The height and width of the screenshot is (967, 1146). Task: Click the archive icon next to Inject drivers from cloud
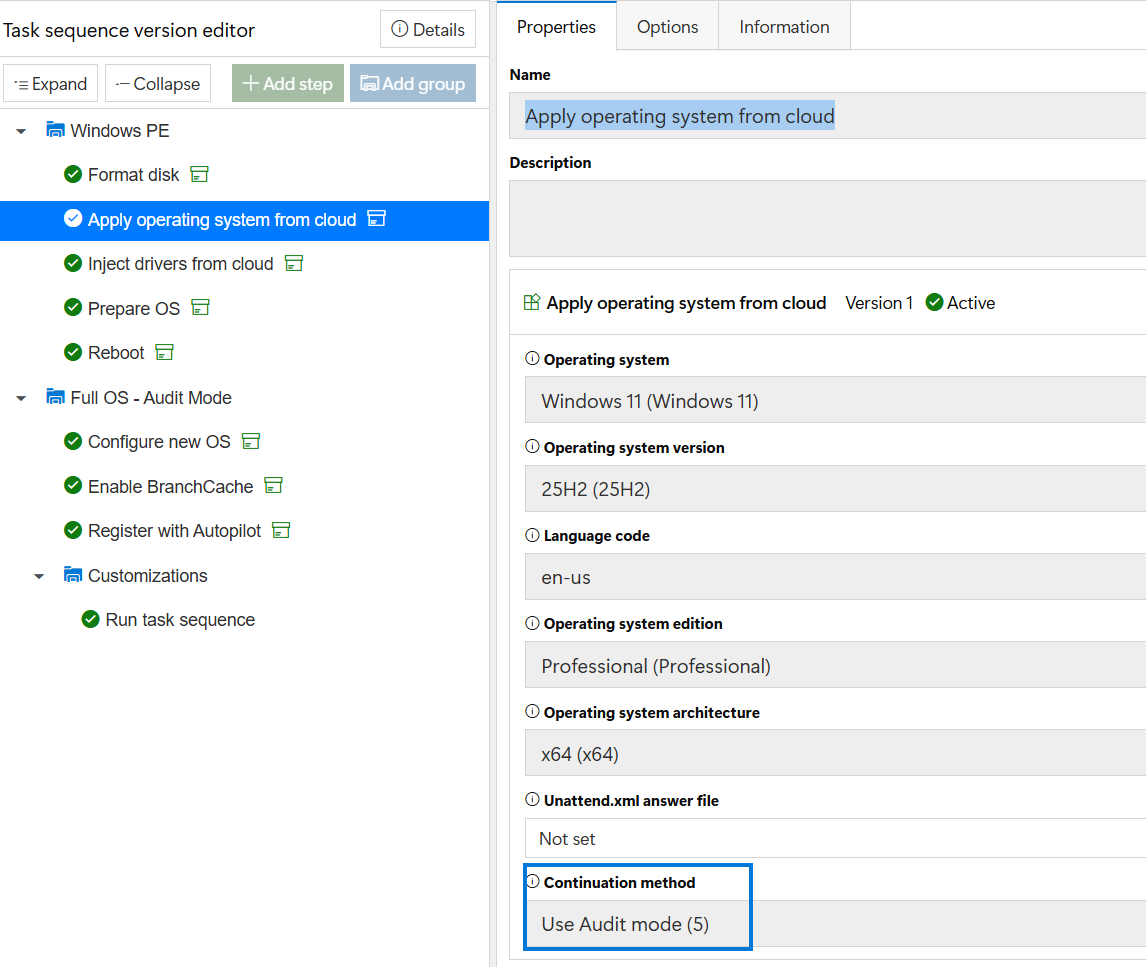(294, 263)
